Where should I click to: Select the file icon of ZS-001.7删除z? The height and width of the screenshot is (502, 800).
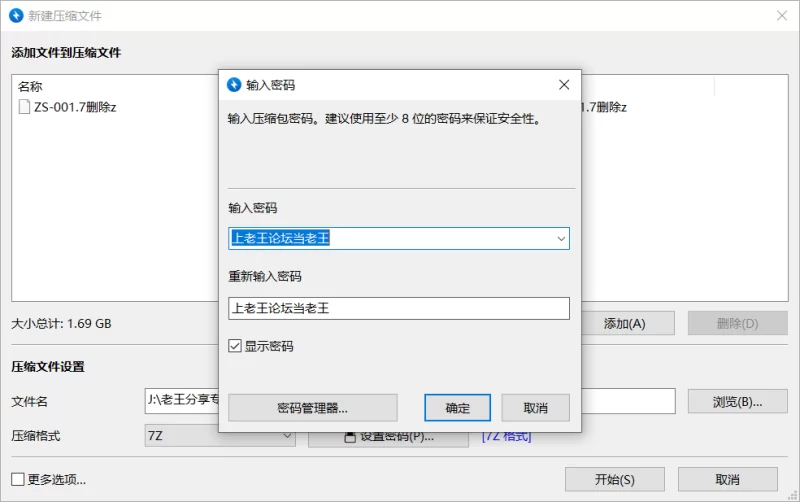(x=24, y=107)
